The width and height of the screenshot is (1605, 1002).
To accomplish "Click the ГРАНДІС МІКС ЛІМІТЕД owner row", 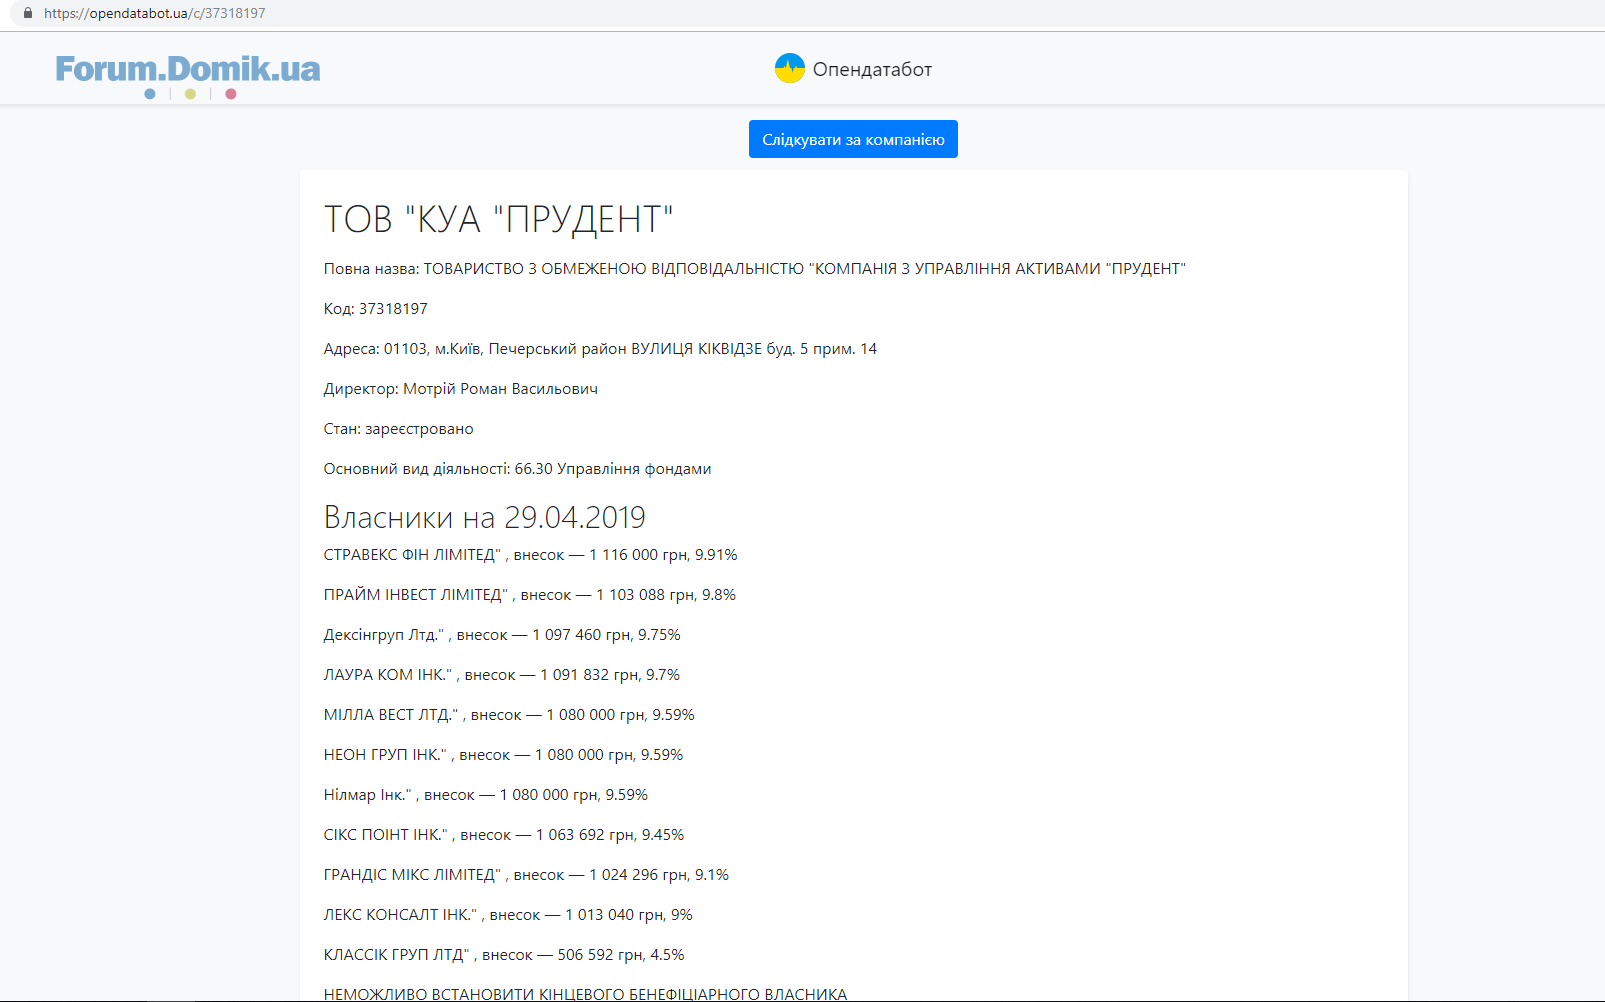I will pos(527,875).
